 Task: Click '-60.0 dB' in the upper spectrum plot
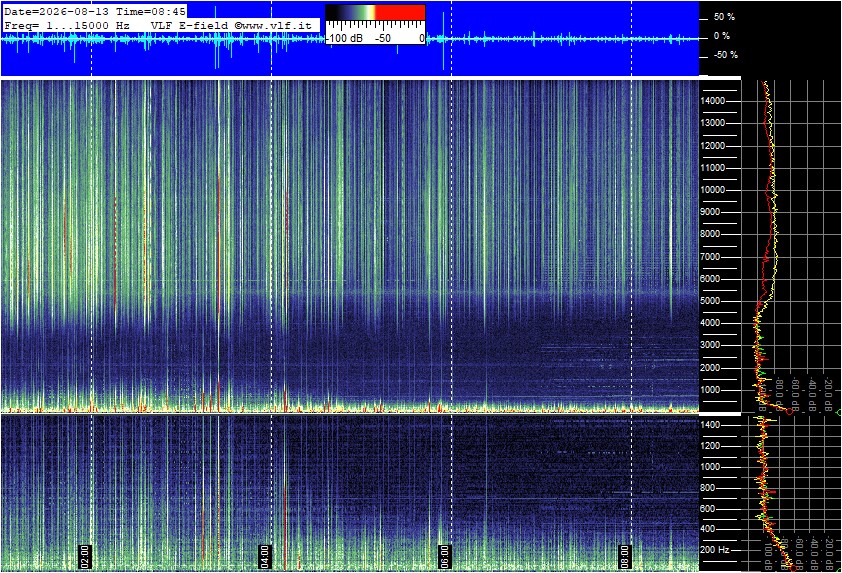click(795, 395)
